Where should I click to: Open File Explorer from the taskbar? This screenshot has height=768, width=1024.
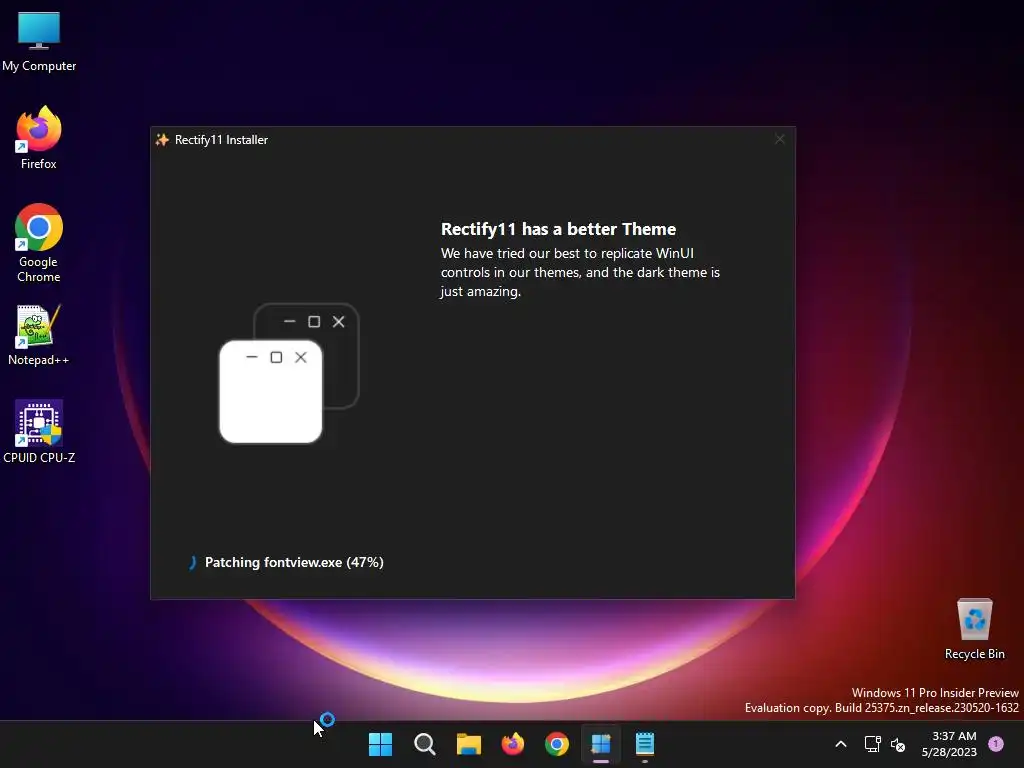[468, 744]
